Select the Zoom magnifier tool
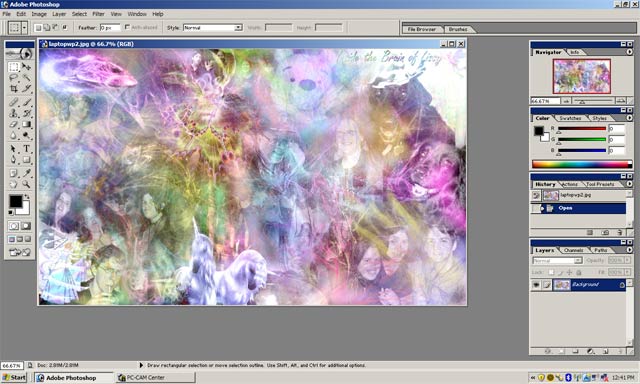This screenshot has width=640, height=384. (x=26, y=184)
